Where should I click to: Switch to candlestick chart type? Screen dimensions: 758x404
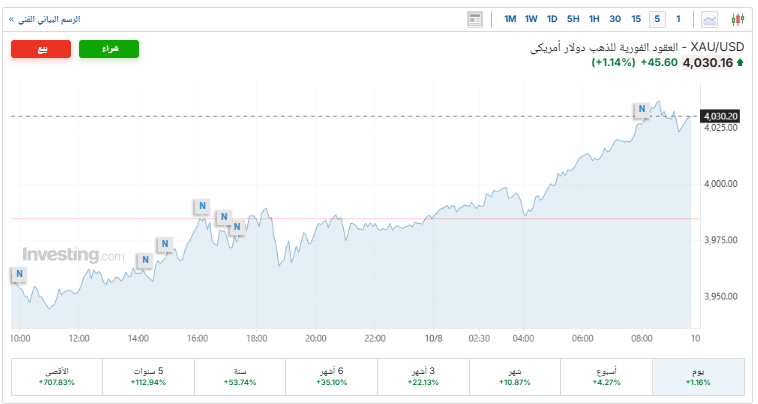pyautogui.click(x=739, y=19)
